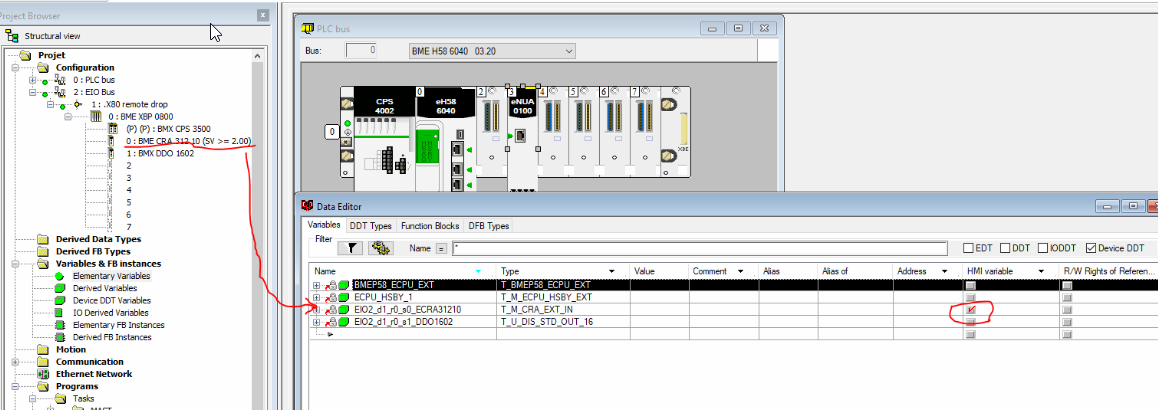Toggle the DDT filter checkbox
Viewport: 1158px width, 410px height.
1004,248
